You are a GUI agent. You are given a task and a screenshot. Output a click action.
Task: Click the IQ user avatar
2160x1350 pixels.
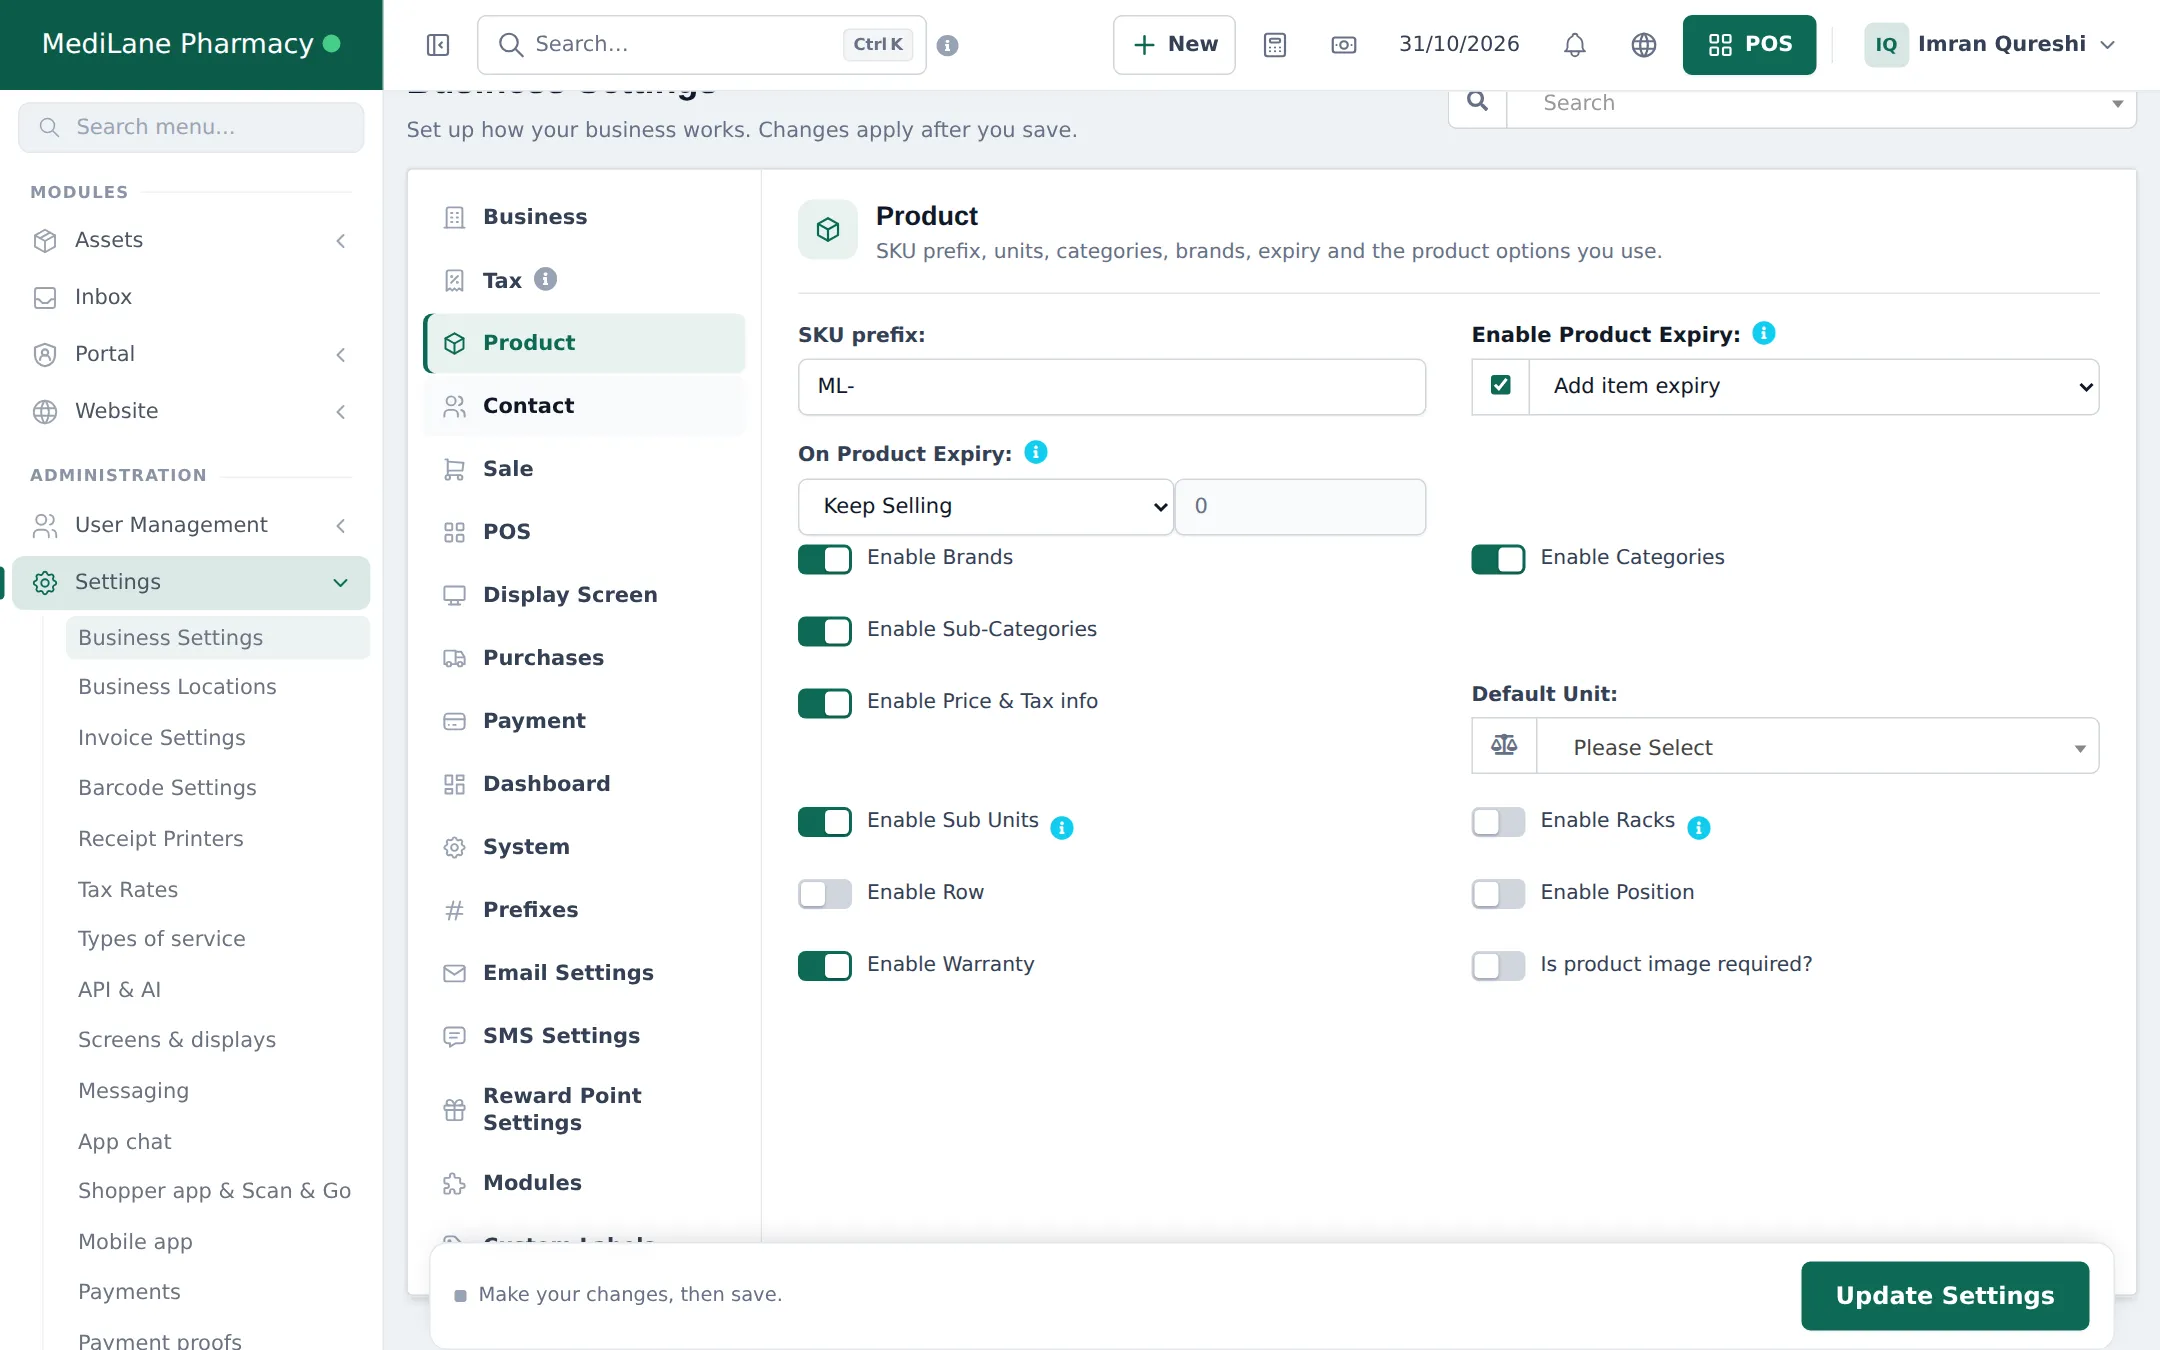point(1886,45)
